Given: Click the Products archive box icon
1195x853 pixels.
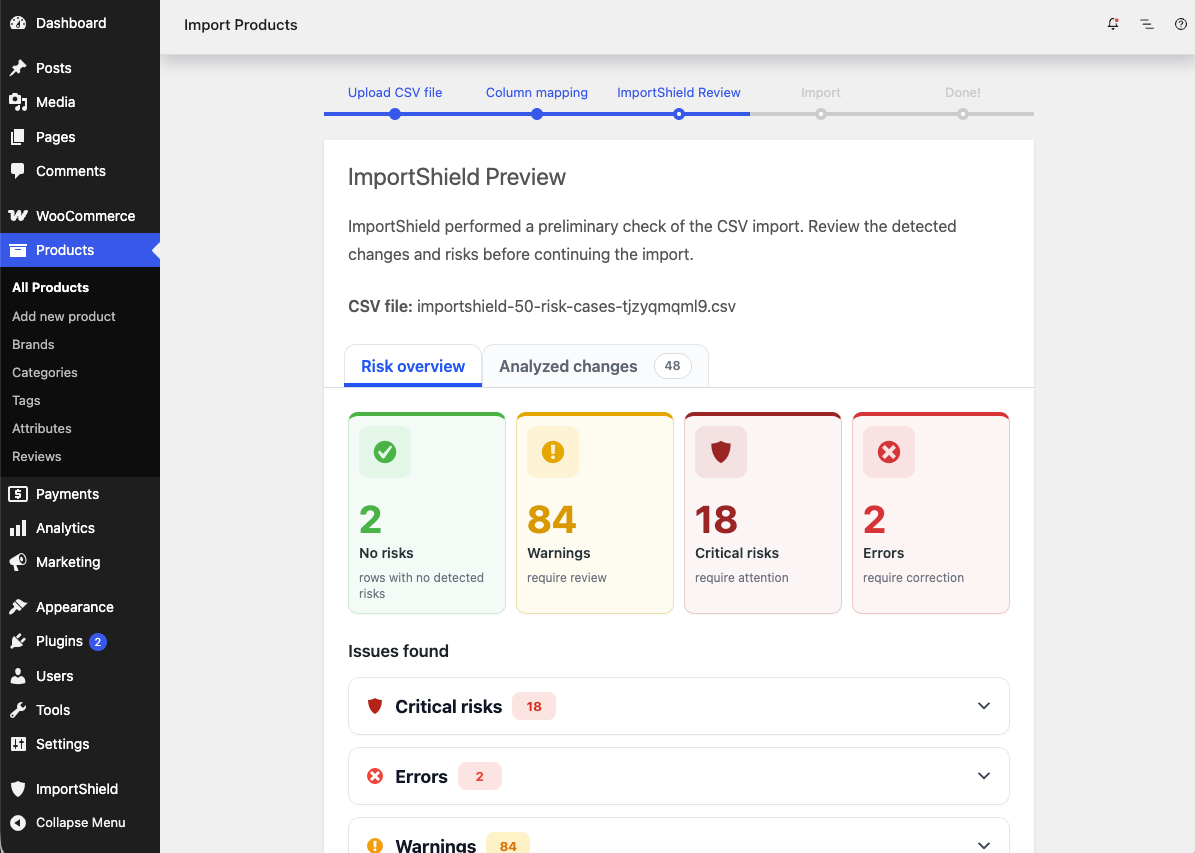Looking at the screenshot, I should coord(18,250).
